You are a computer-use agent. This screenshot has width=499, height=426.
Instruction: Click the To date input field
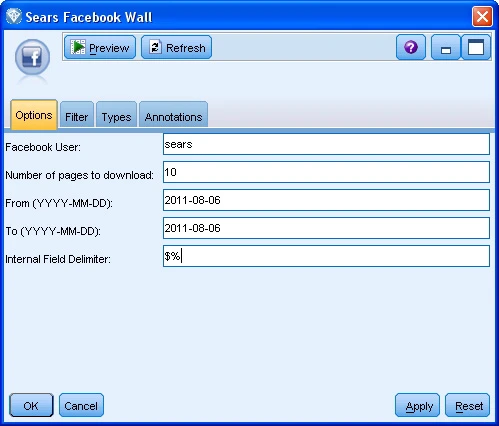(326, 228)
